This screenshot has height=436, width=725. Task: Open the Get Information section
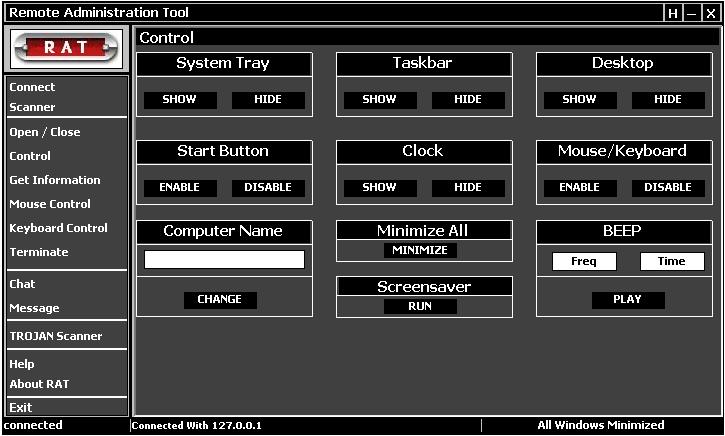(x=55, y=180)
